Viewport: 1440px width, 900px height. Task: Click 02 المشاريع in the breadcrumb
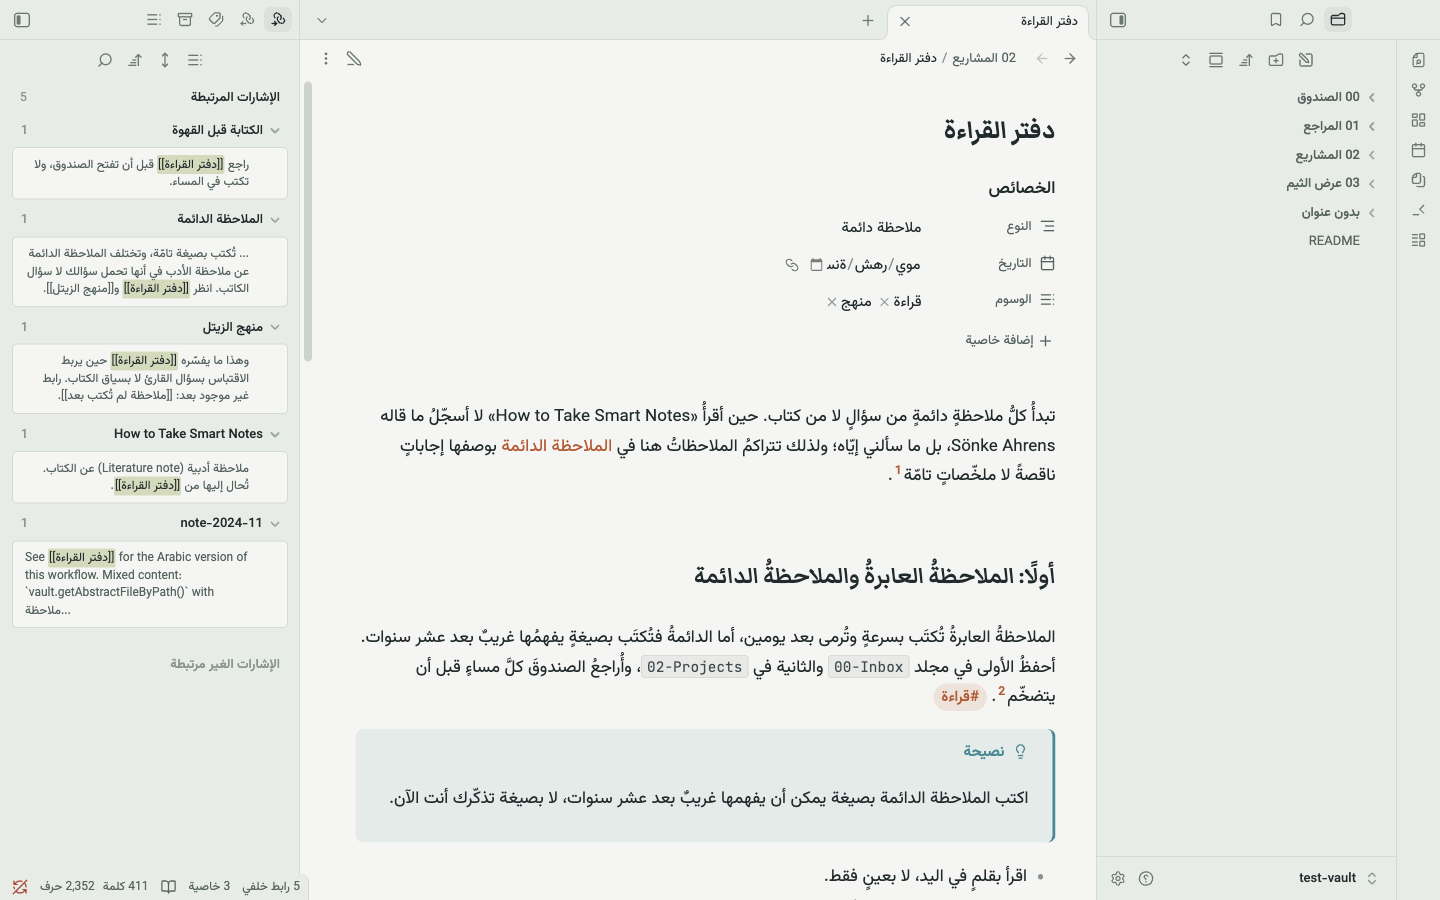[984, 58]
